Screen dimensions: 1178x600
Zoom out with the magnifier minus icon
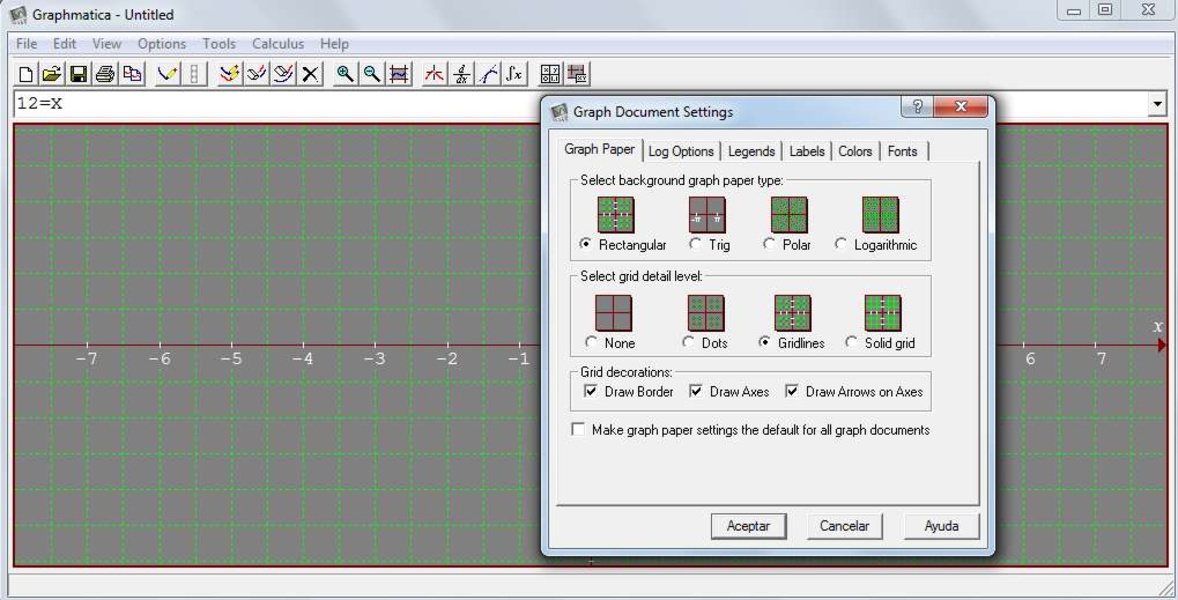(x=372, y=74)
